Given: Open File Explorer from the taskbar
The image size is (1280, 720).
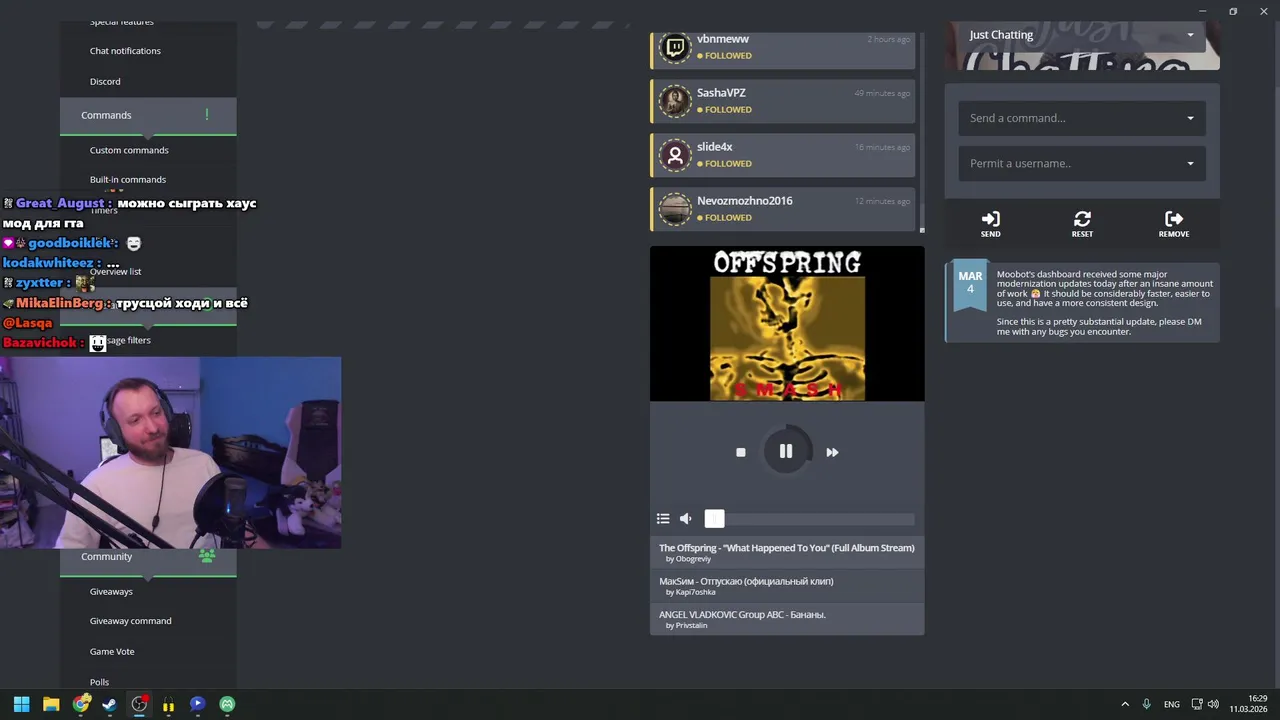Looking at the screenshot, I should coord(51,704).
